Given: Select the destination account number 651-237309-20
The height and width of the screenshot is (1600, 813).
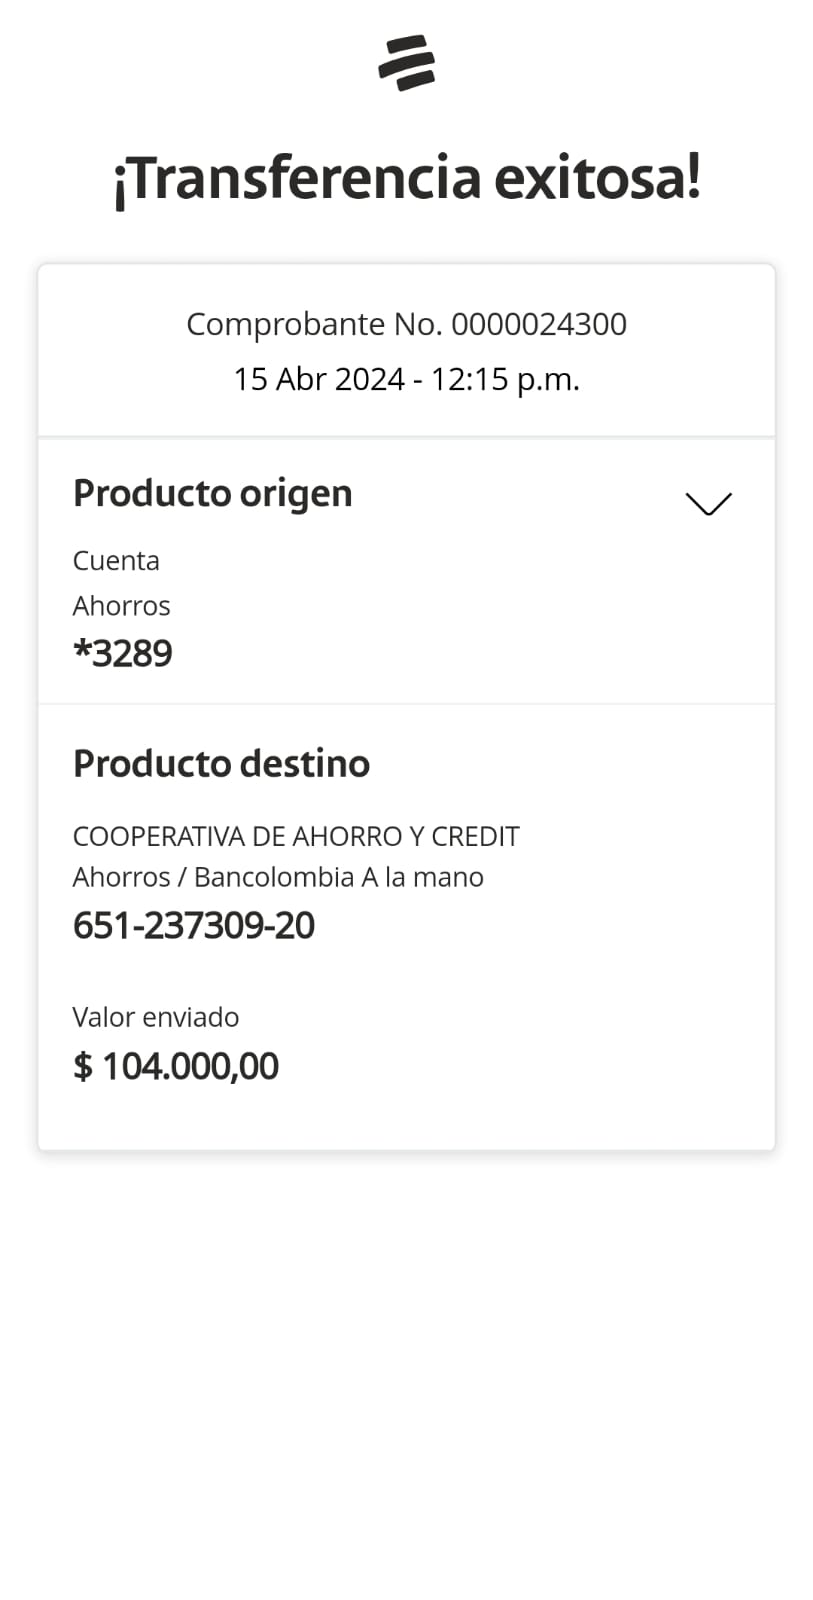Looking at the screenshot, I should pyautogui.click(x=193, y=925).
